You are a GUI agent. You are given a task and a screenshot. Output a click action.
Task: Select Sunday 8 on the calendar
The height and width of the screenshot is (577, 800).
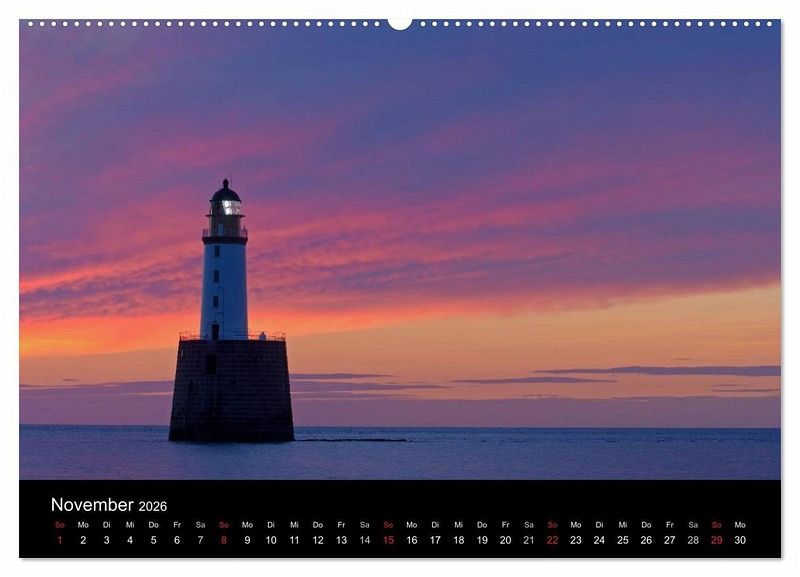click(223, 540)
